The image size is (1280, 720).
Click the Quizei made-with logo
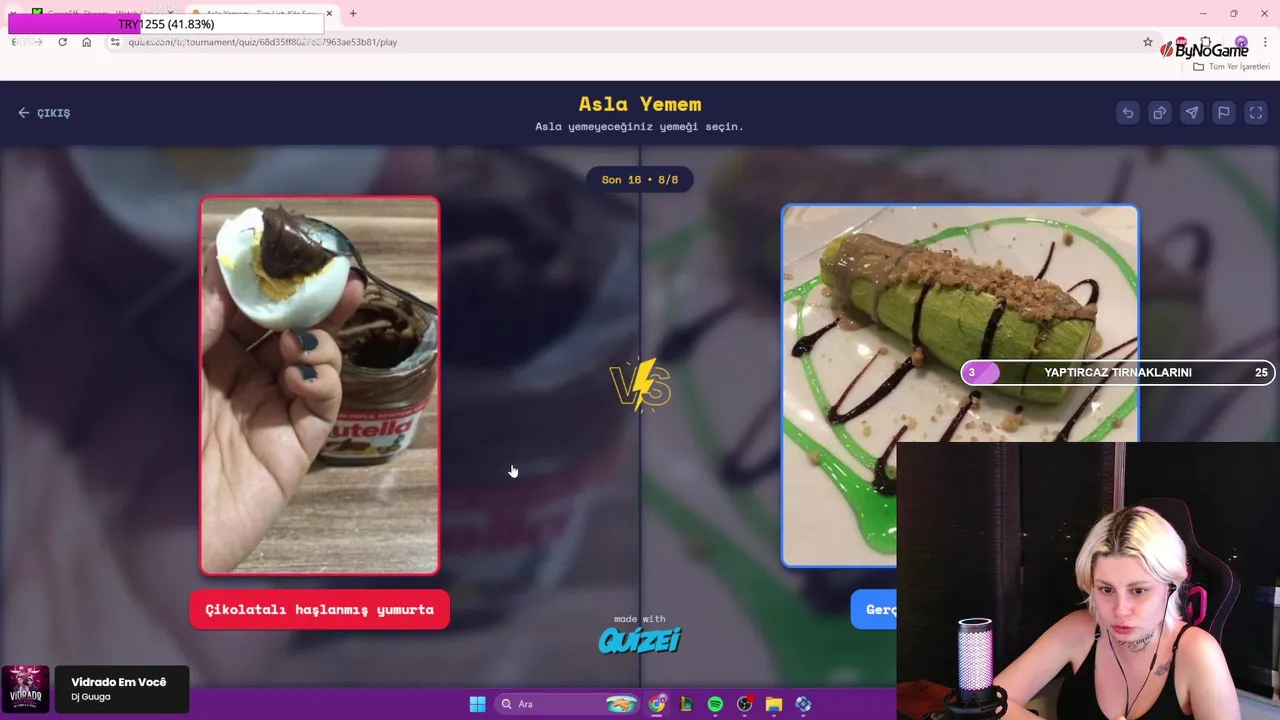click(640, 634)
